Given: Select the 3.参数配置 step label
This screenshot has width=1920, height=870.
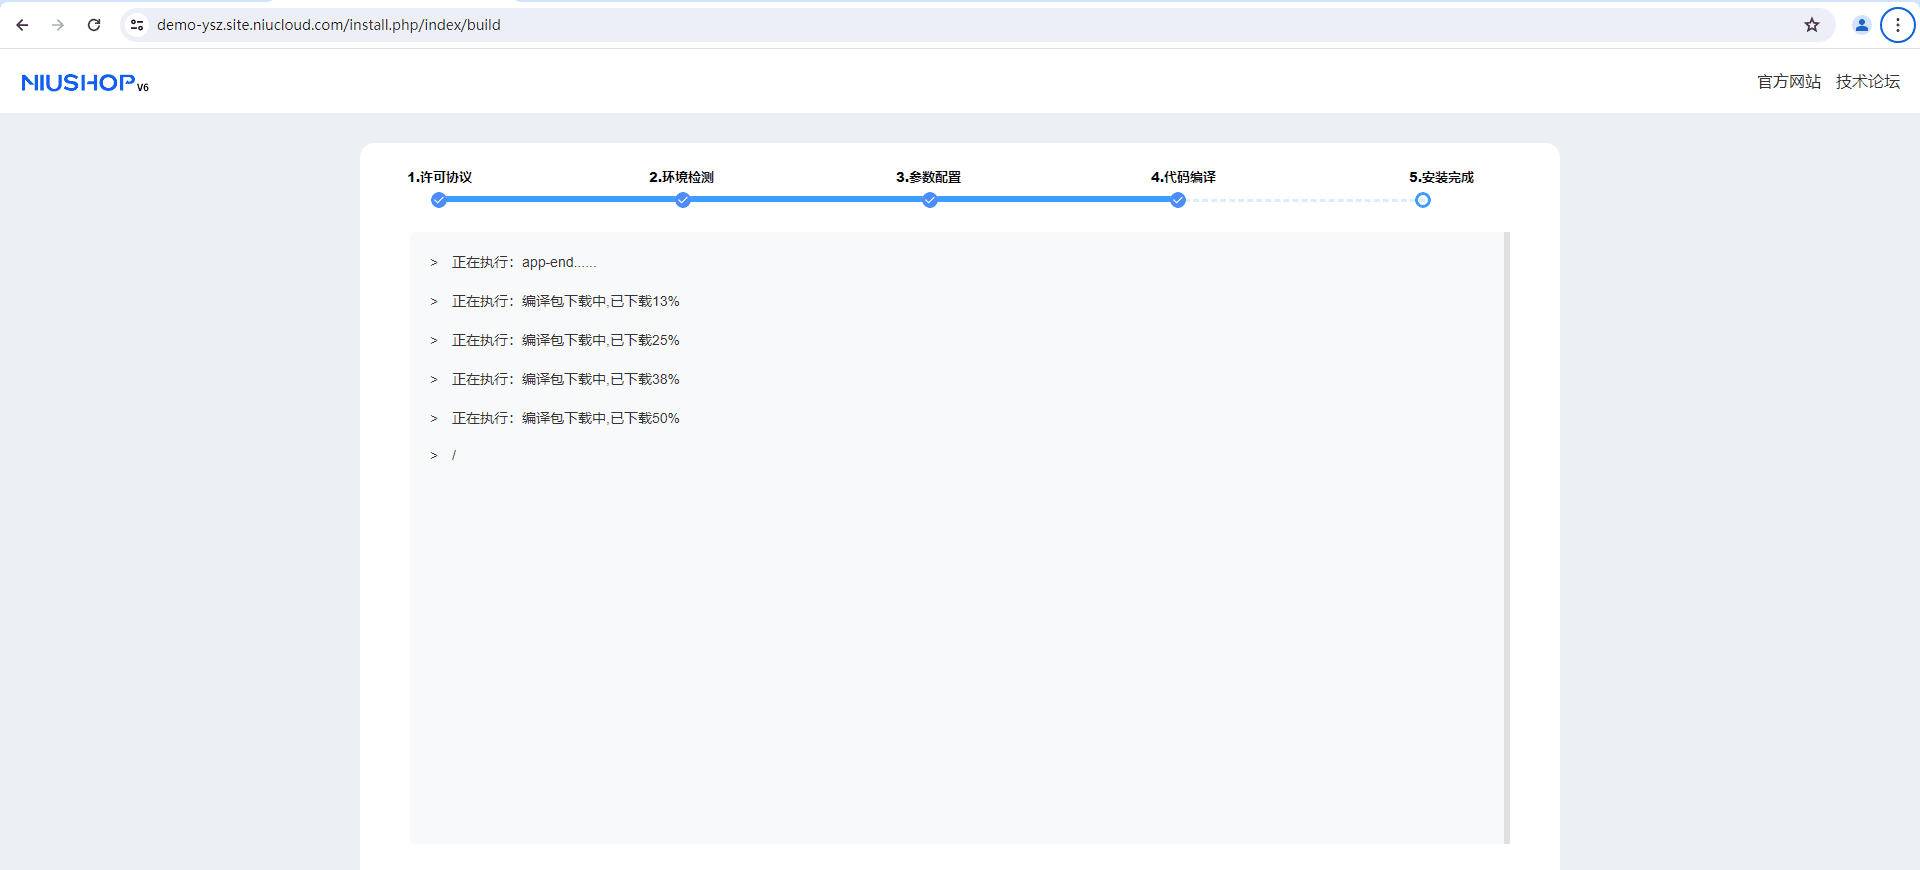Looking at the screenshot, I should (928, 177).
